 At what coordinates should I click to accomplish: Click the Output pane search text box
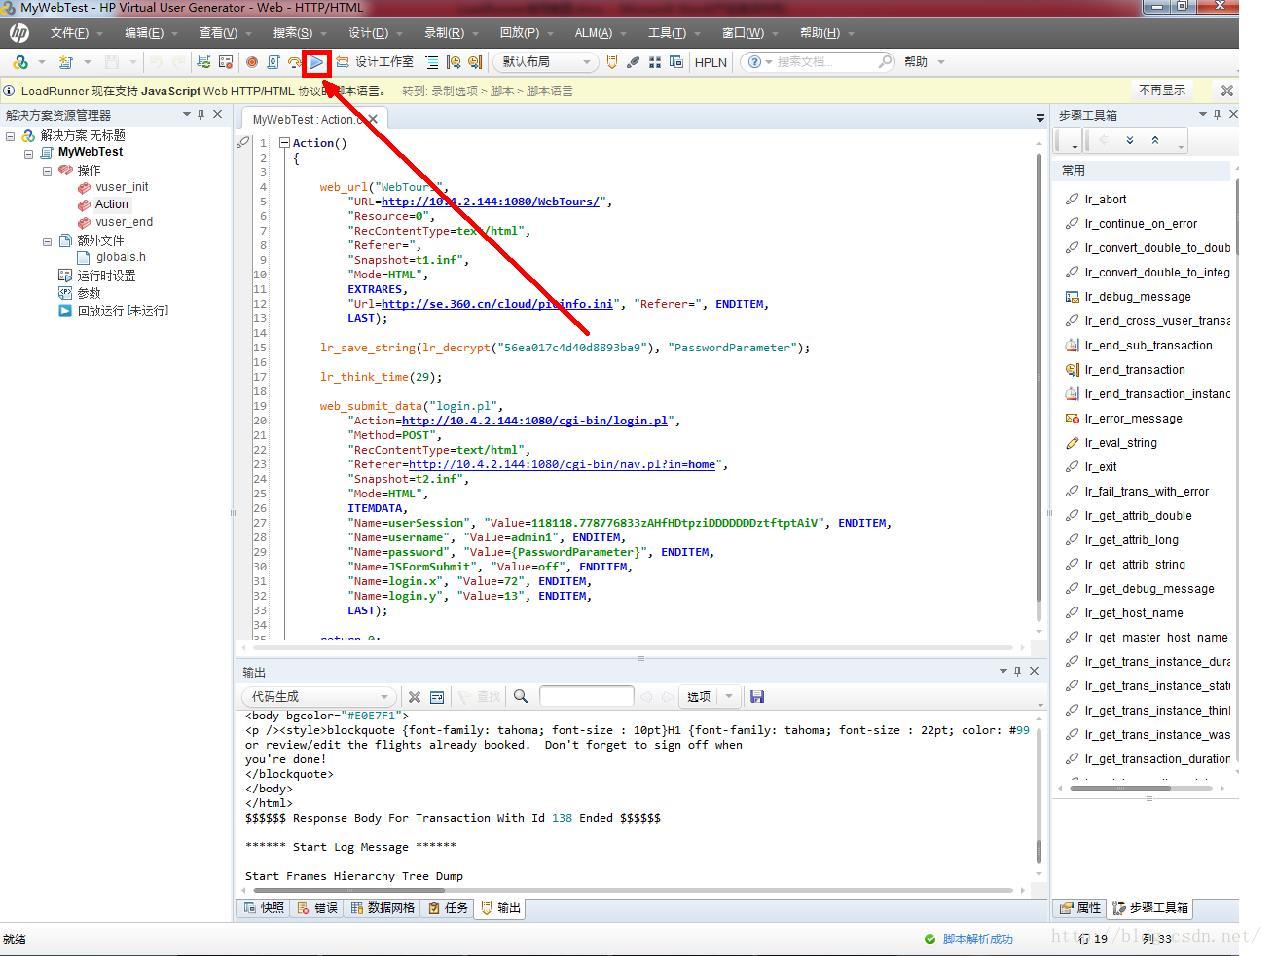586,696
